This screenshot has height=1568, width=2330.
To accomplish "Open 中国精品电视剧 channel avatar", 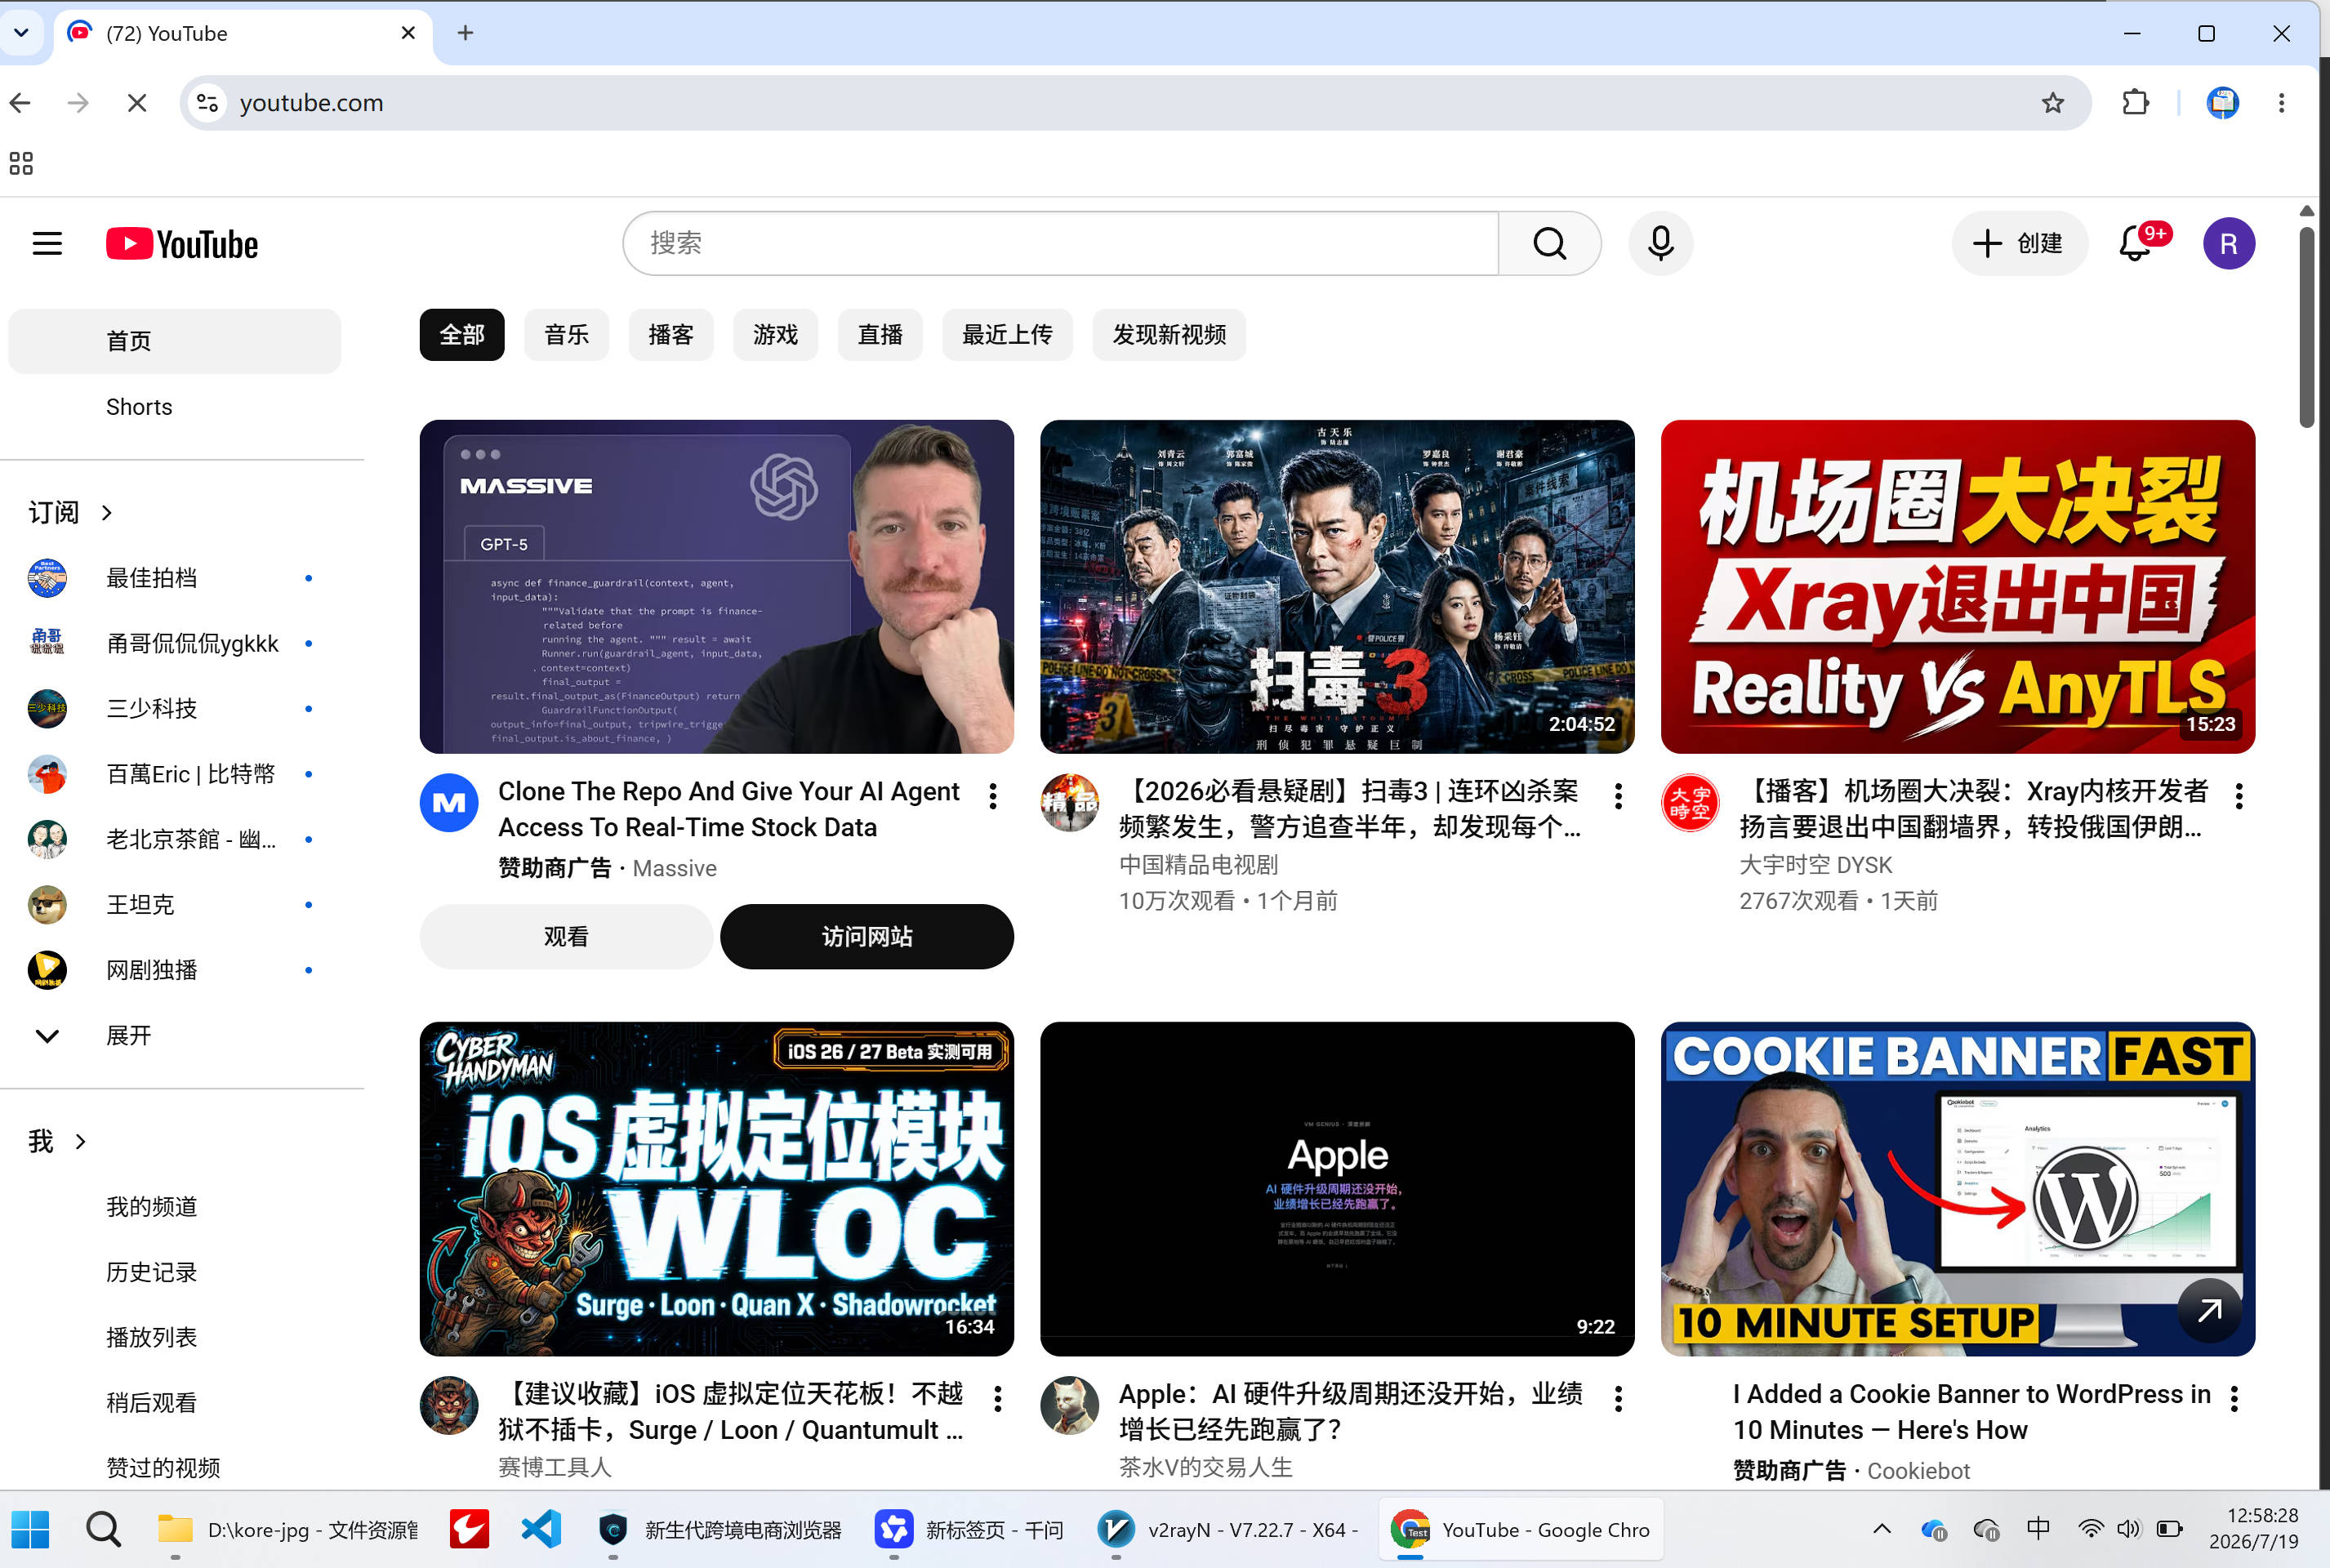I will (1069, 802).
